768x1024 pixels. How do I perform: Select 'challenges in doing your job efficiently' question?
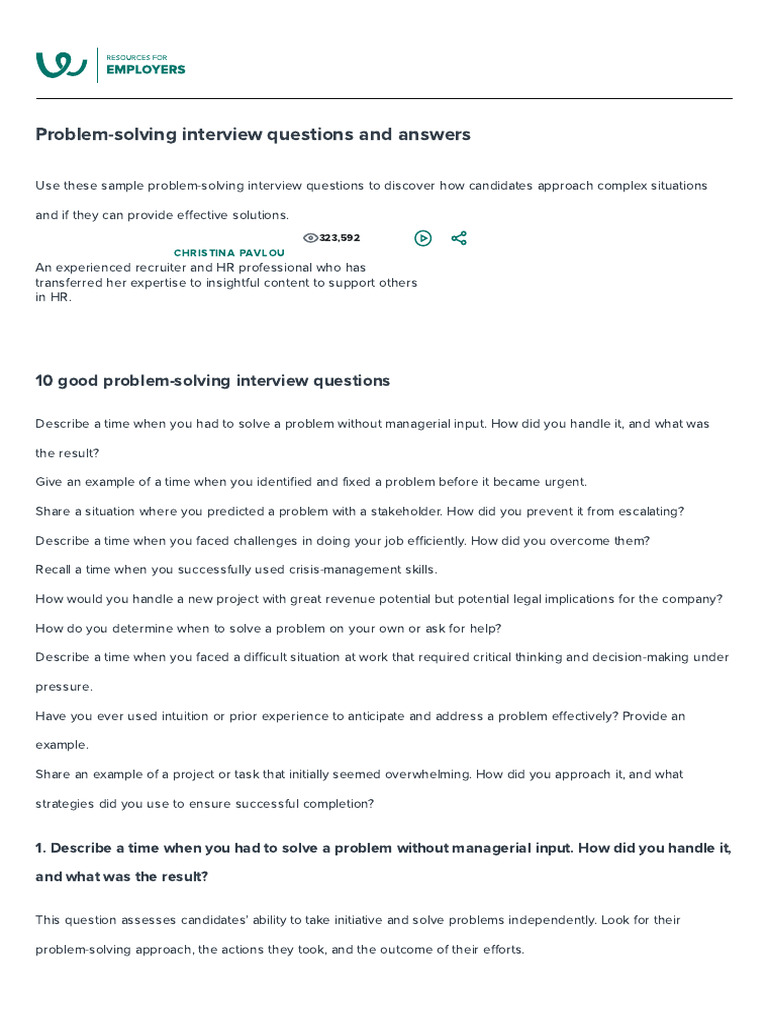pos(343,541)
